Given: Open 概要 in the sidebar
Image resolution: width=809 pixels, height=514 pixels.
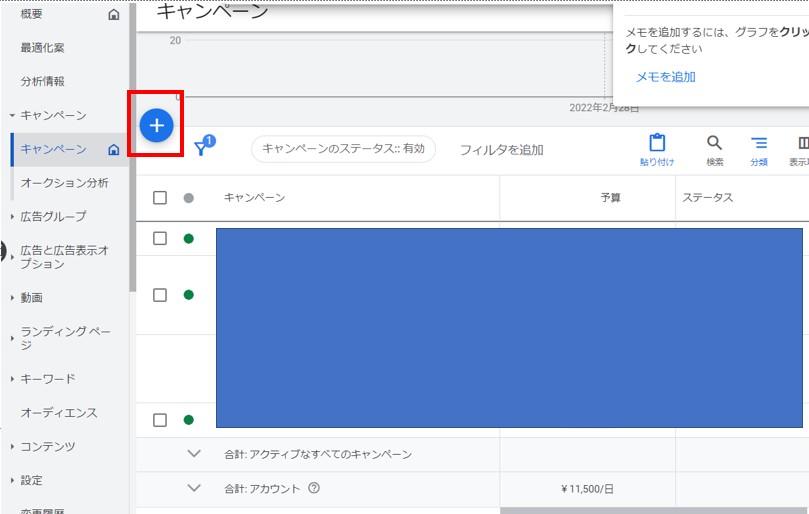Looking at the screenshot, I should pos(31,14).
